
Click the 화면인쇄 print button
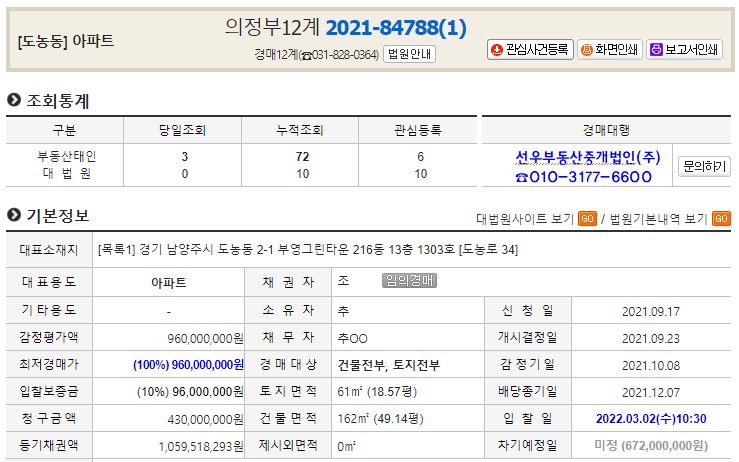(x=610, y=50)
